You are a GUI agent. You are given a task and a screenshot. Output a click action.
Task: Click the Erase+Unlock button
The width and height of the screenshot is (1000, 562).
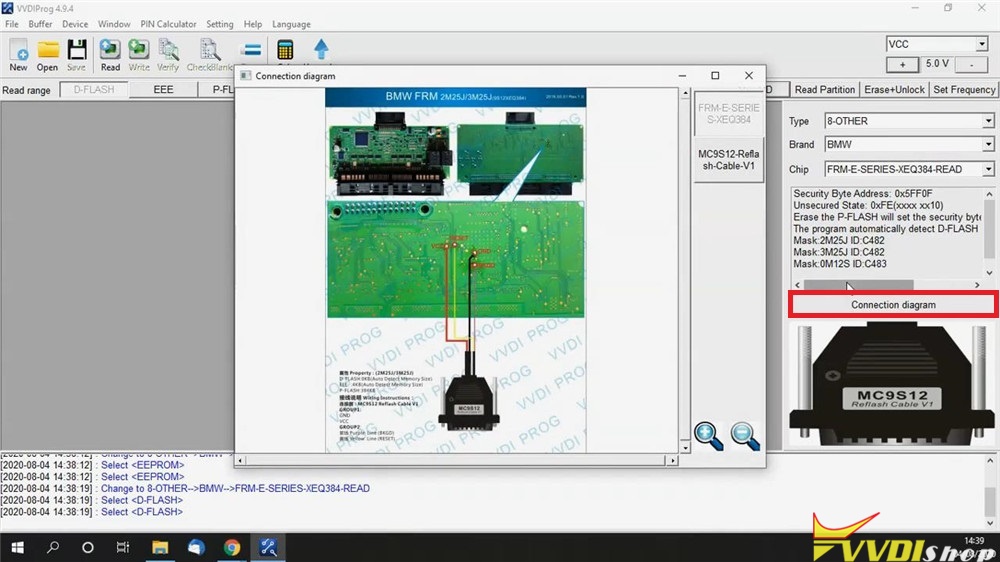point(894,89)
